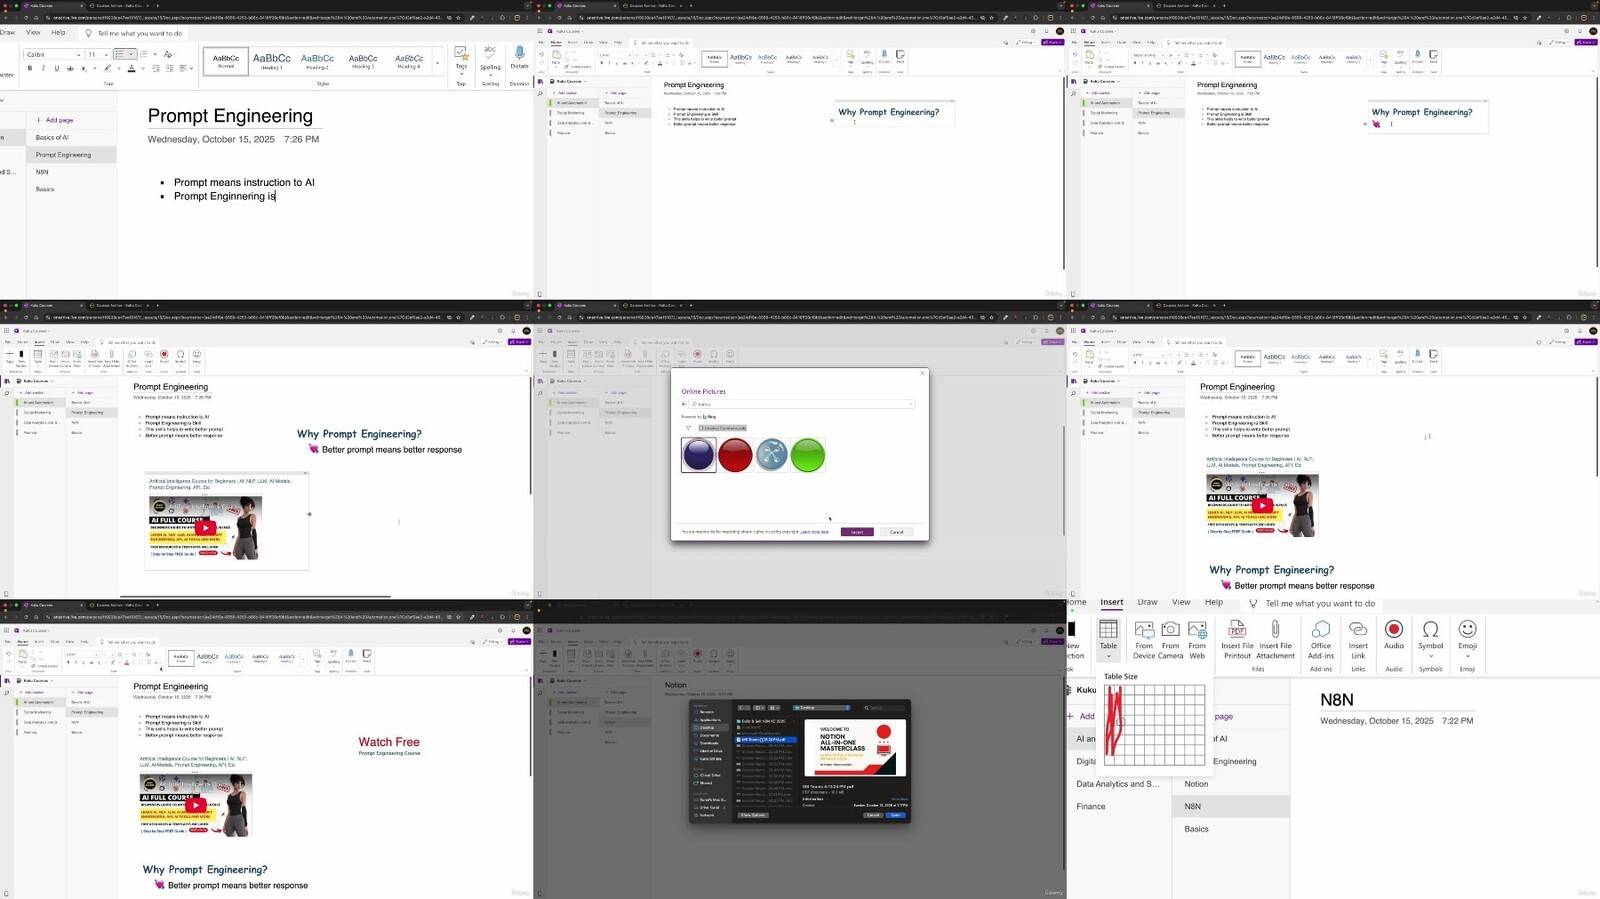
Task: Expand numbering styles arrow in enlarged Home ribbon
Action: (154, 54)
